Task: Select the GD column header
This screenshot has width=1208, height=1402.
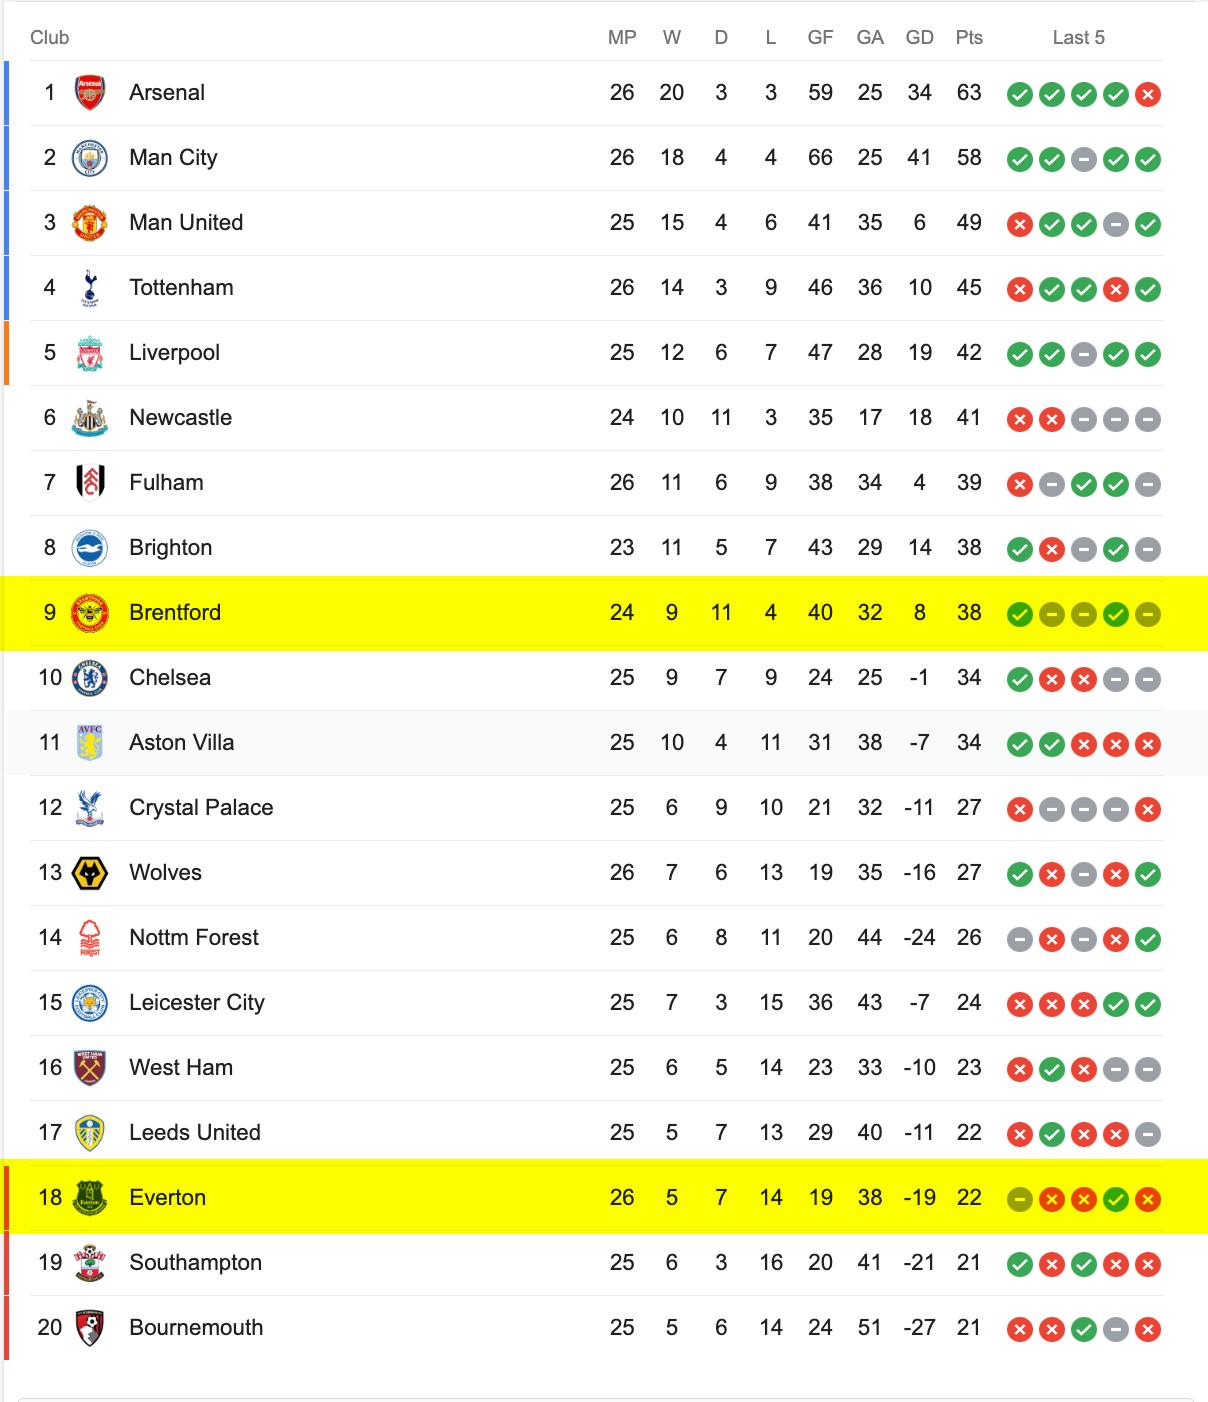Action: click(x=919, y=38)
